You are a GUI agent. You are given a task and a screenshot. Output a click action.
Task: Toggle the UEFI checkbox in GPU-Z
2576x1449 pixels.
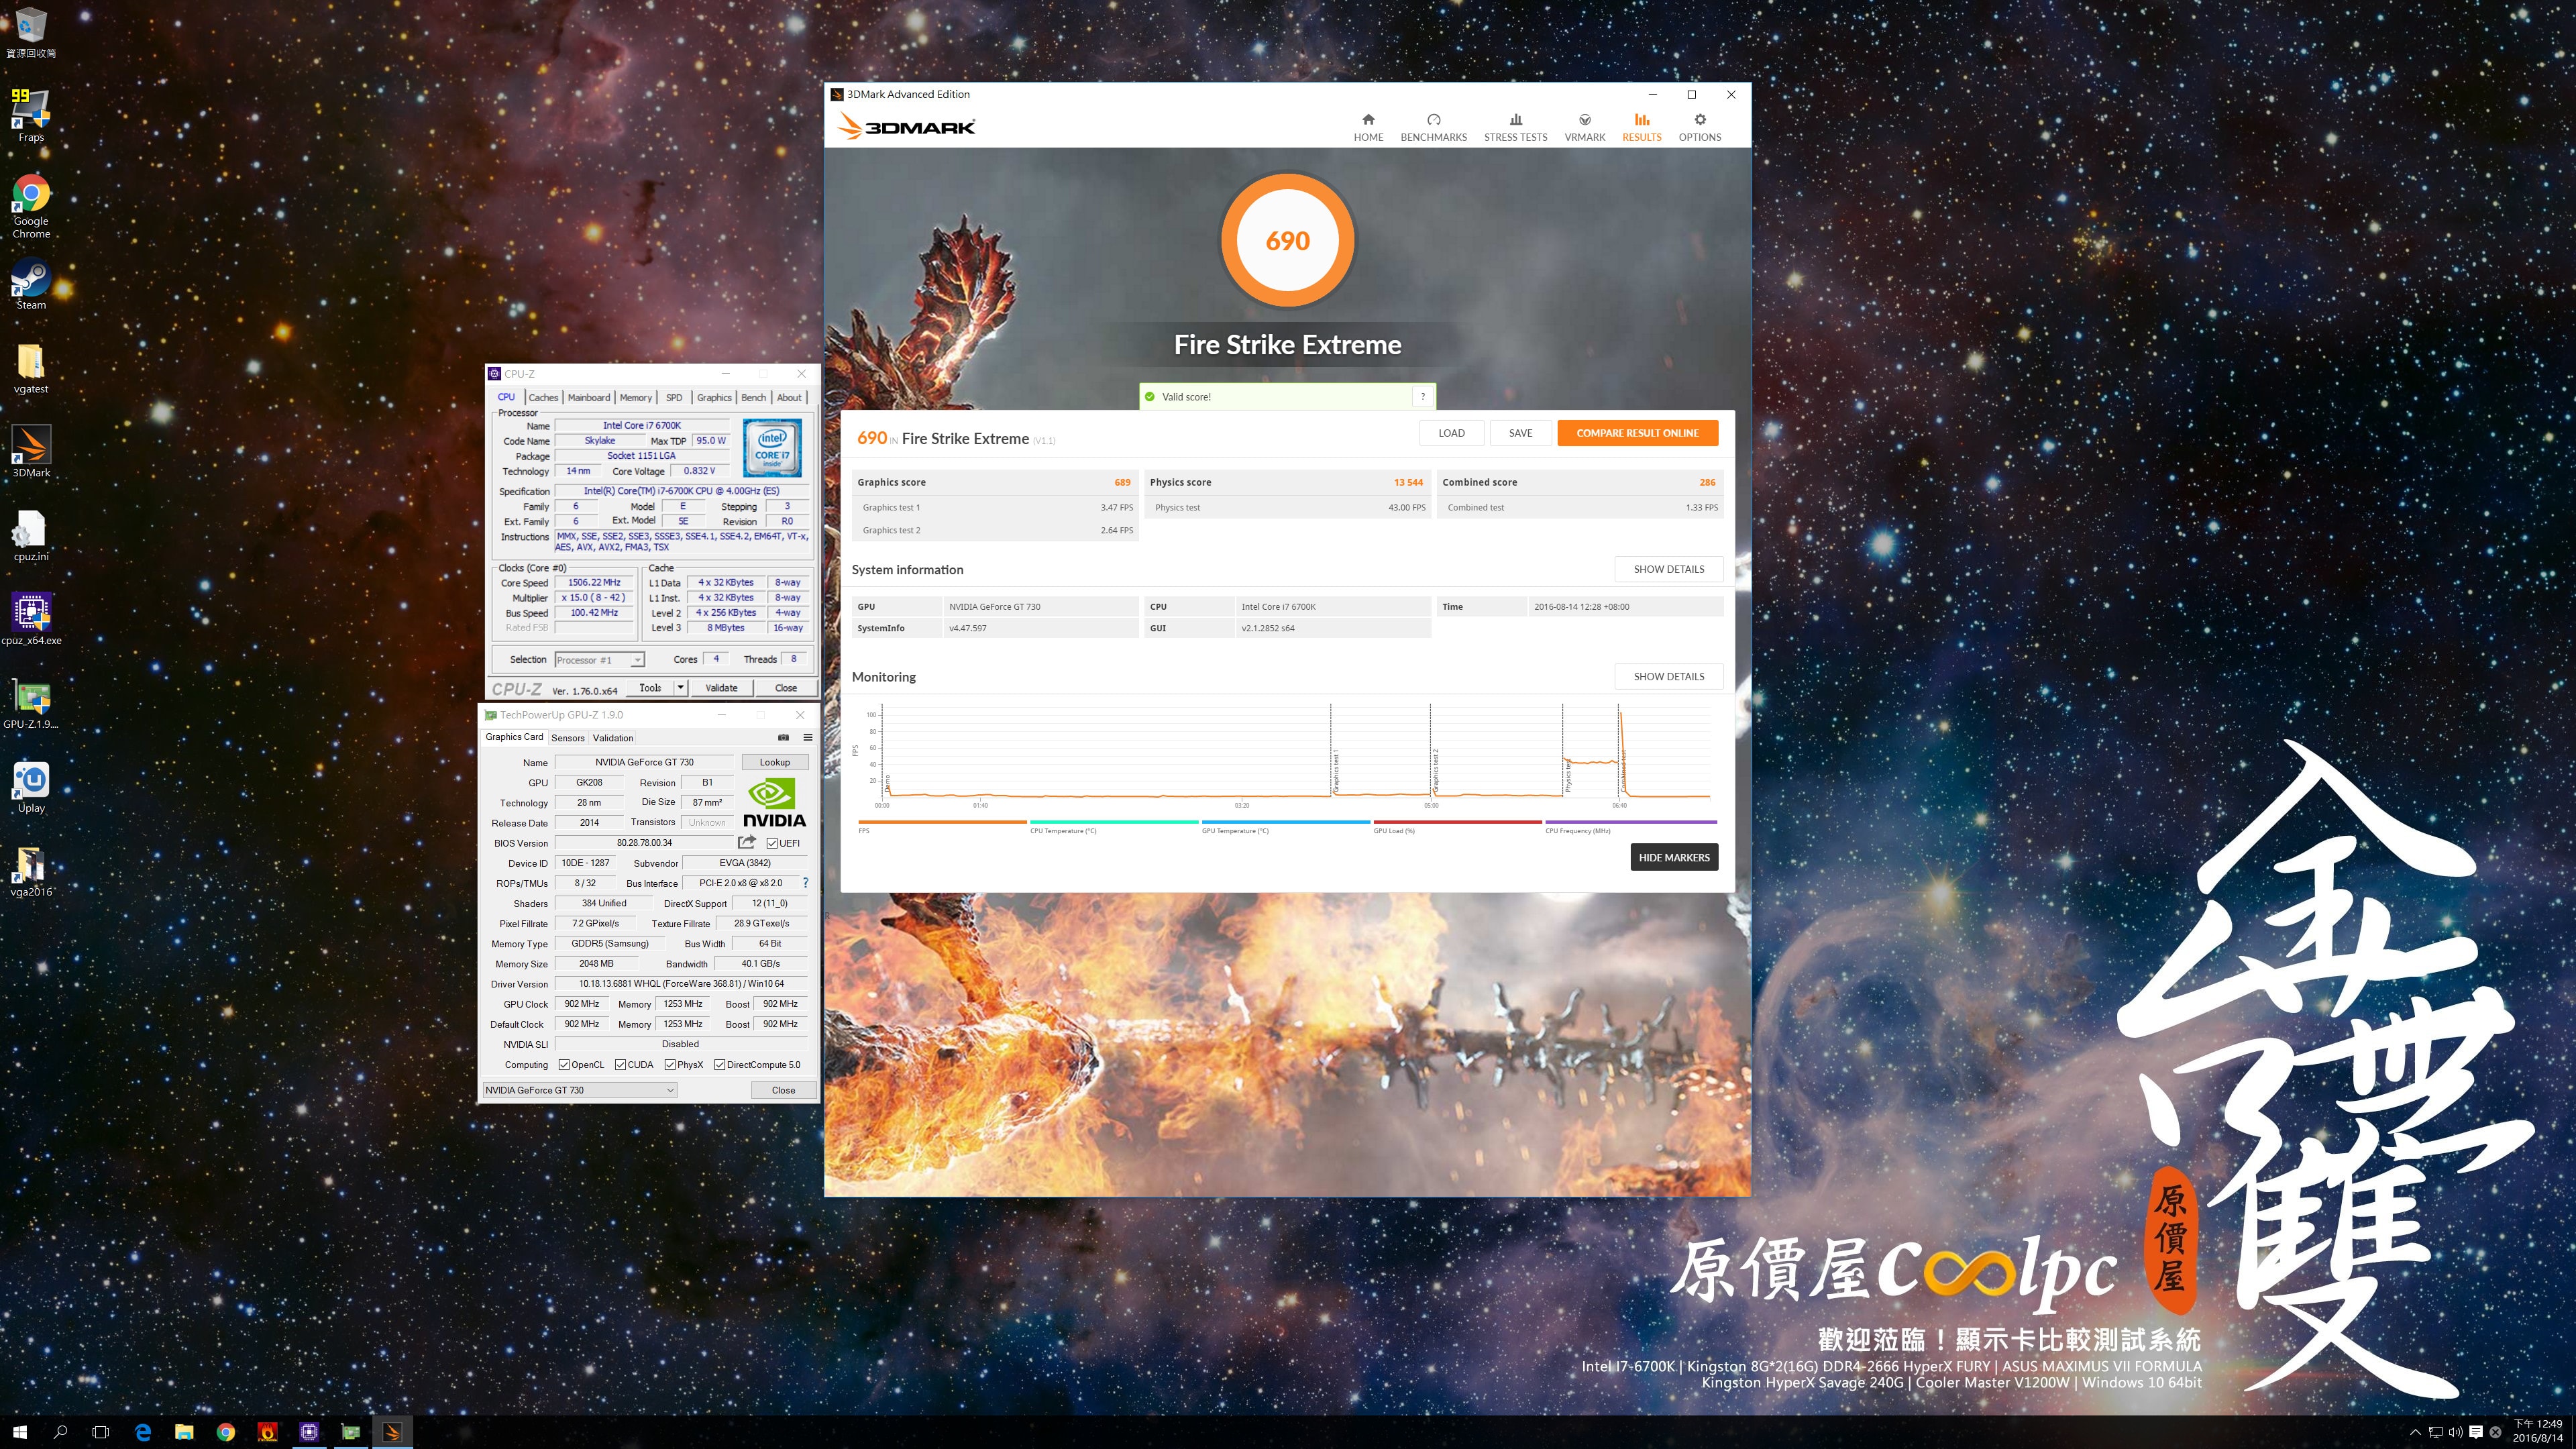point(772,843)
